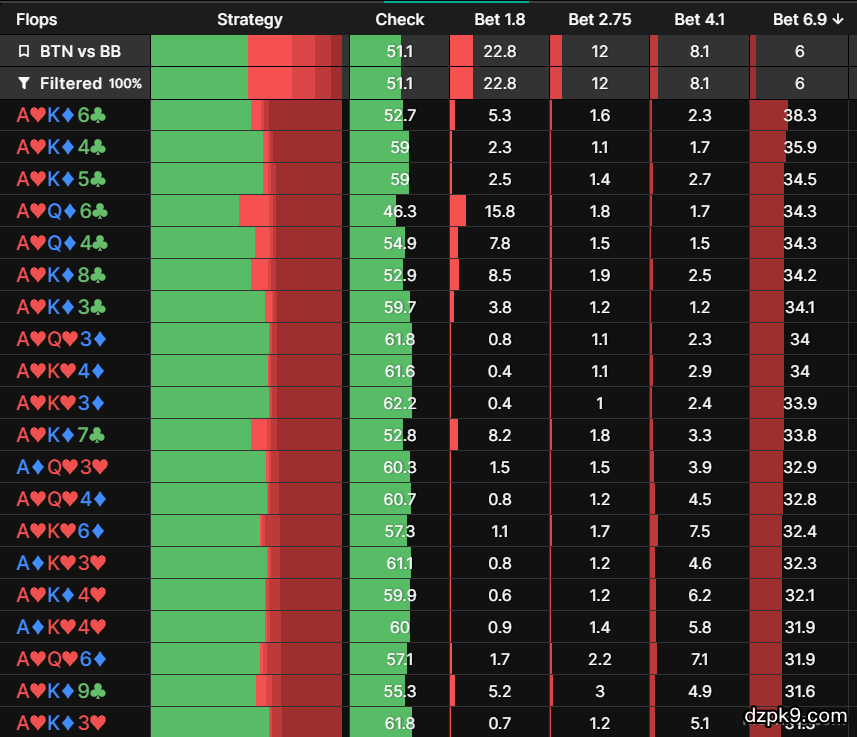Viewport: 857px width, 737px height.
Task: Select the A♦Q♥3♥ flop row
Action: (61, 467)
